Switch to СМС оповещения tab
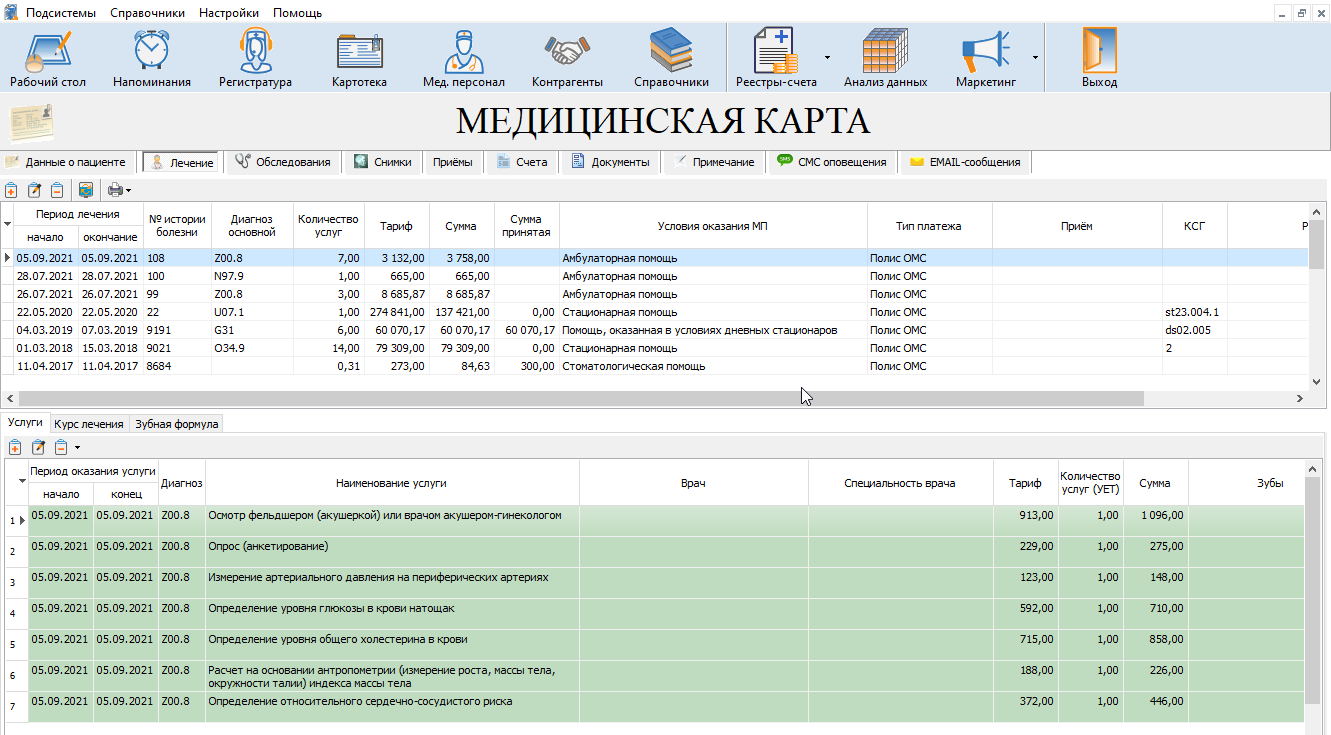 [832, 162]
